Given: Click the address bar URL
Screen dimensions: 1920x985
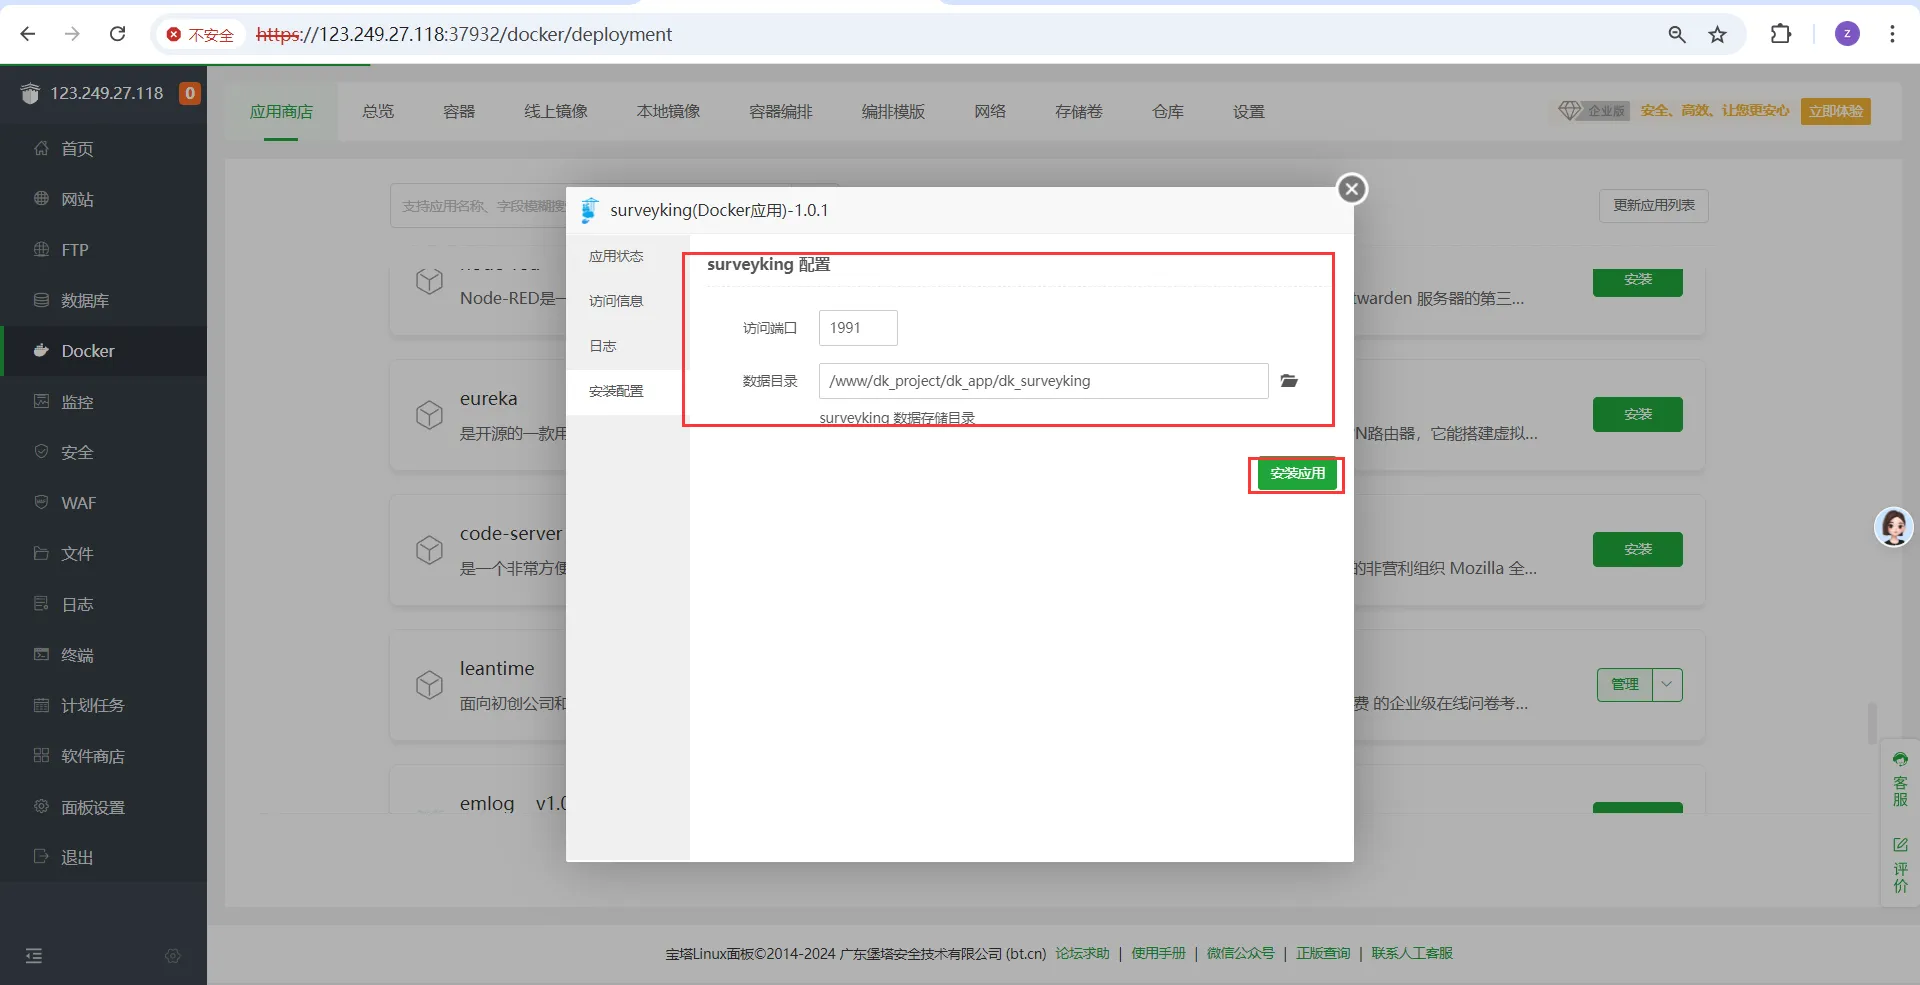Looking at the screenshot, I should point(464,34).
